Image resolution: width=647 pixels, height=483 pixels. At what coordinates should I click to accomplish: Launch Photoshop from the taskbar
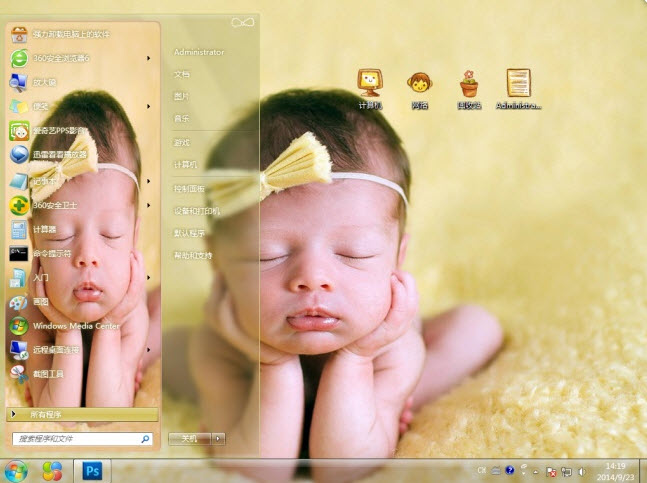tap(93, 469)
